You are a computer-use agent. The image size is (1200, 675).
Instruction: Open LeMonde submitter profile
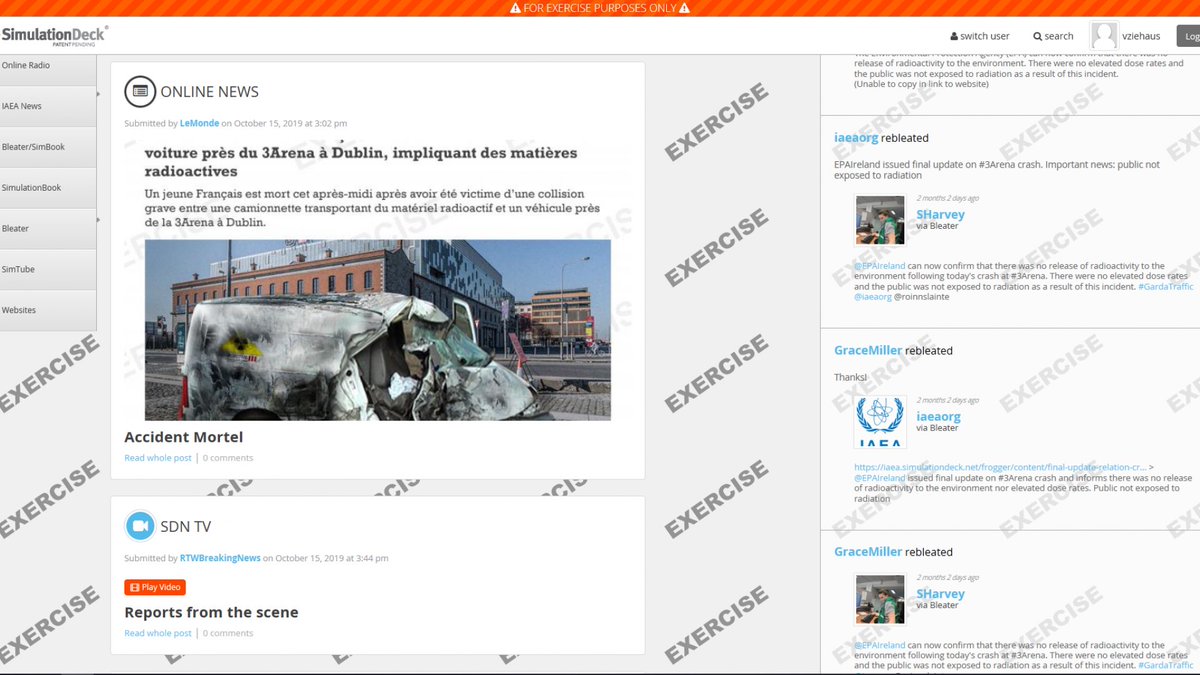199,123
